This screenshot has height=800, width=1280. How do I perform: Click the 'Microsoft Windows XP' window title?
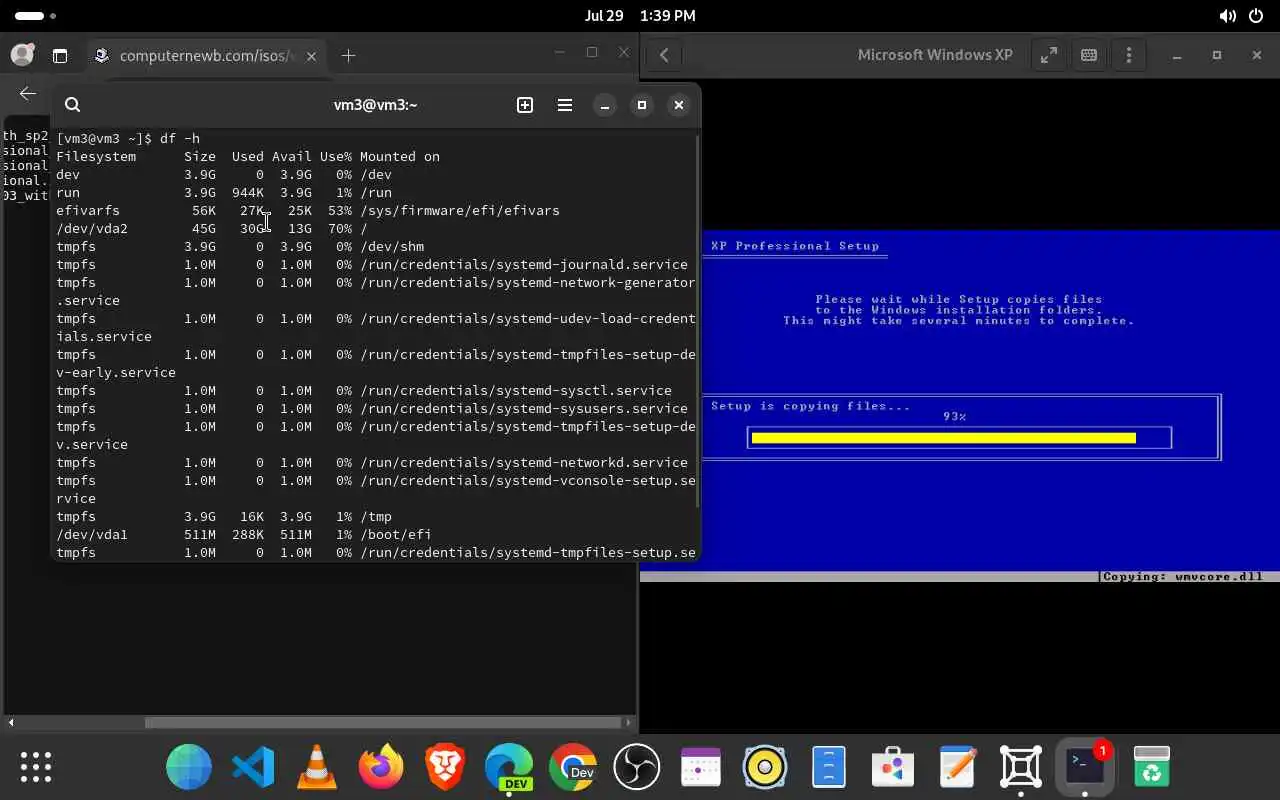[935, 55]
